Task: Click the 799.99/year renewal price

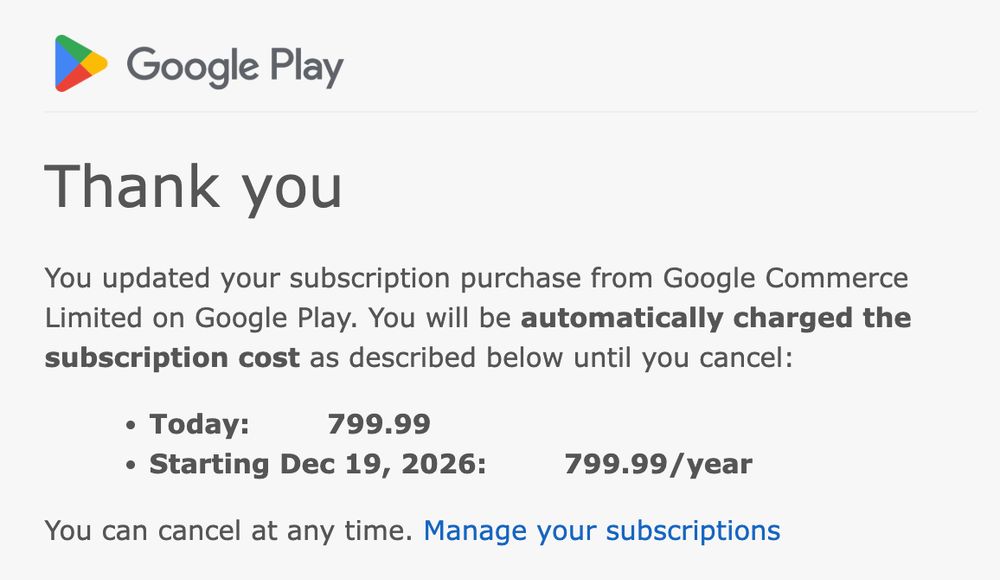Action: (658, 464)
